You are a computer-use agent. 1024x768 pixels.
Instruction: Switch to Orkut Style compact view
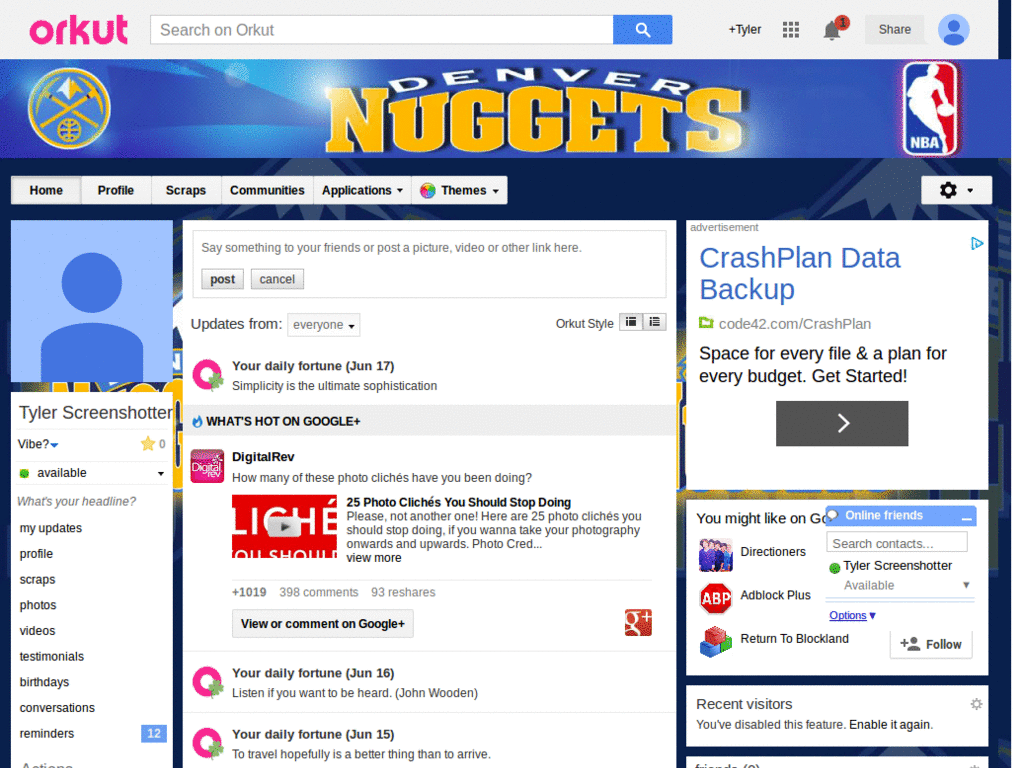point(631,322)
